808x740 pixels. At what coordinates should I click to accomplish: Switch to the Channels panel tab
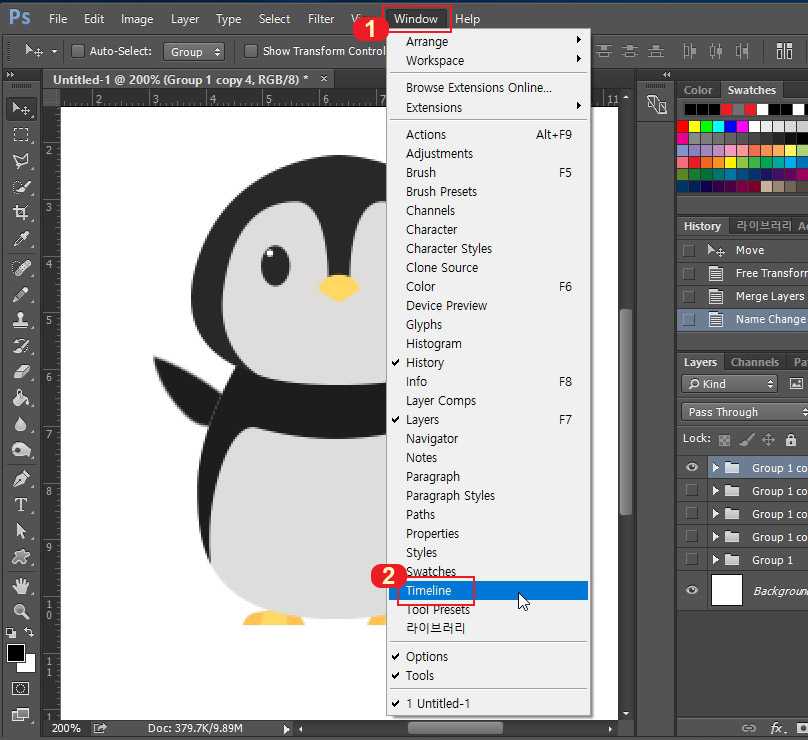click(x=754, y=362)
